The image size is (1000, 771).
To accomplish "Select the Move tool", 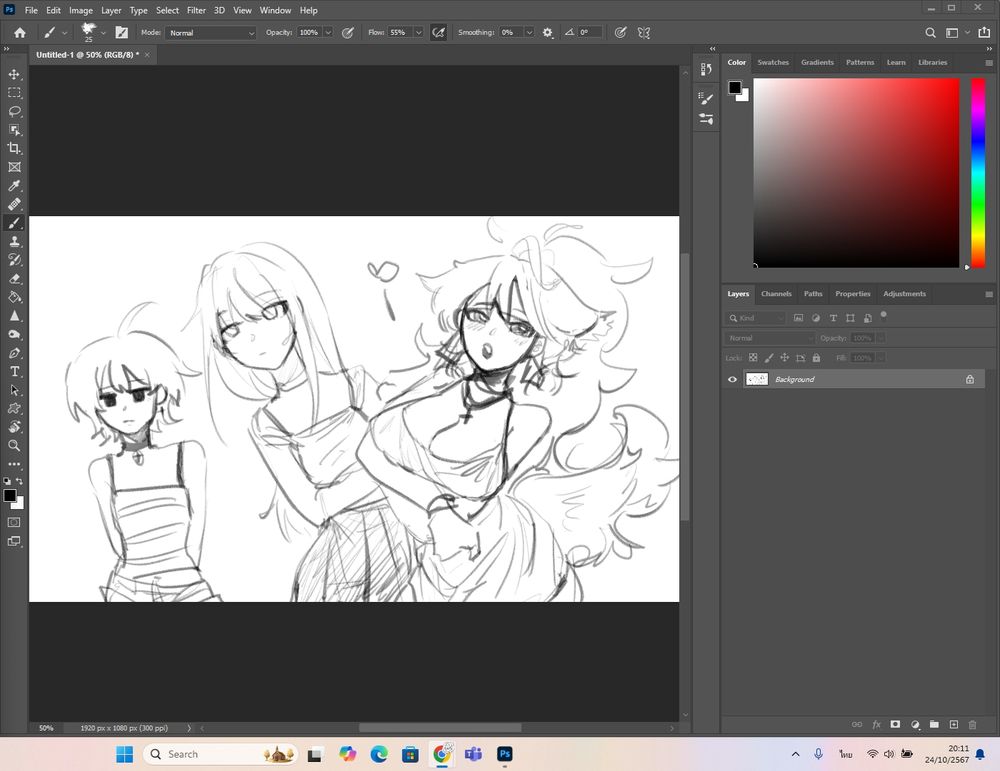I will click(14, 74).
